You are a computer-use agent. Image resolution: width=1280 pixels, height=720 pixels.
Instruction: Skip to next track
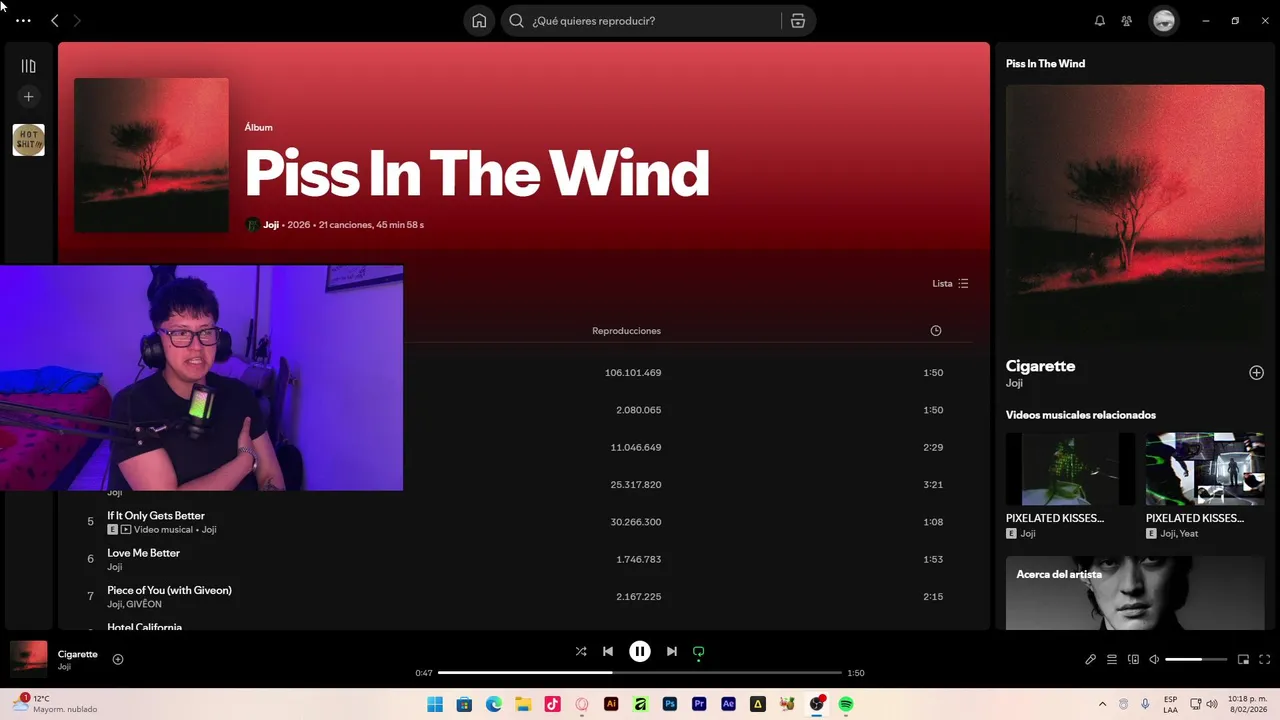tap(672, 651)
